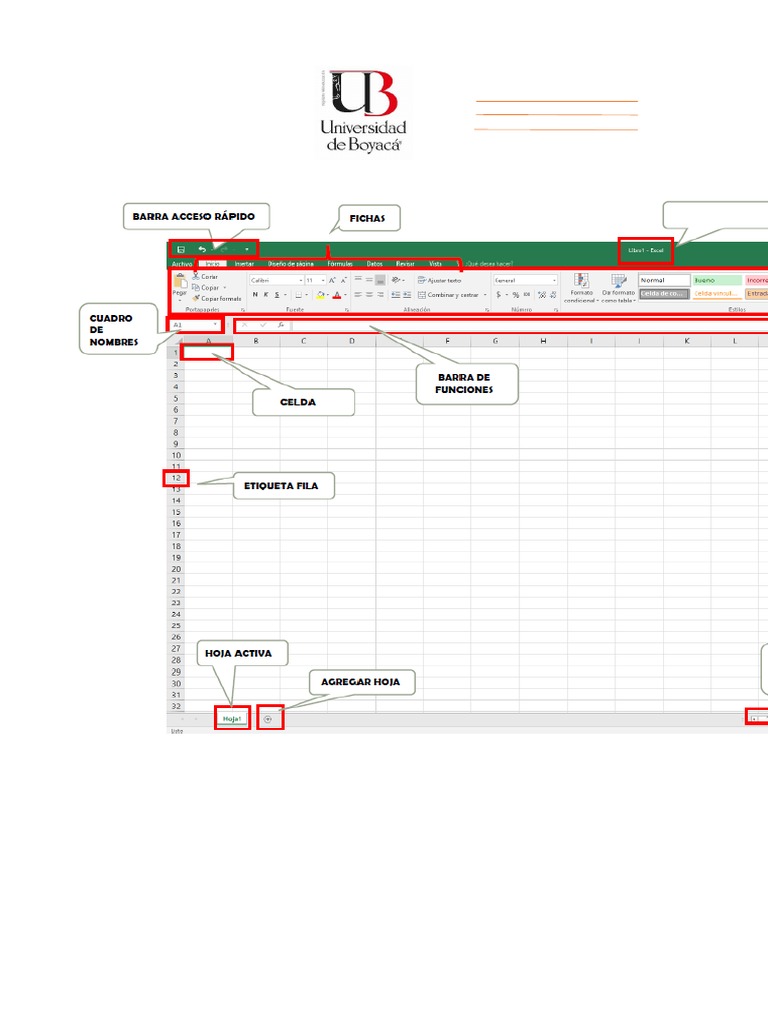Switch to the Revisar tab

pos(405,263)
